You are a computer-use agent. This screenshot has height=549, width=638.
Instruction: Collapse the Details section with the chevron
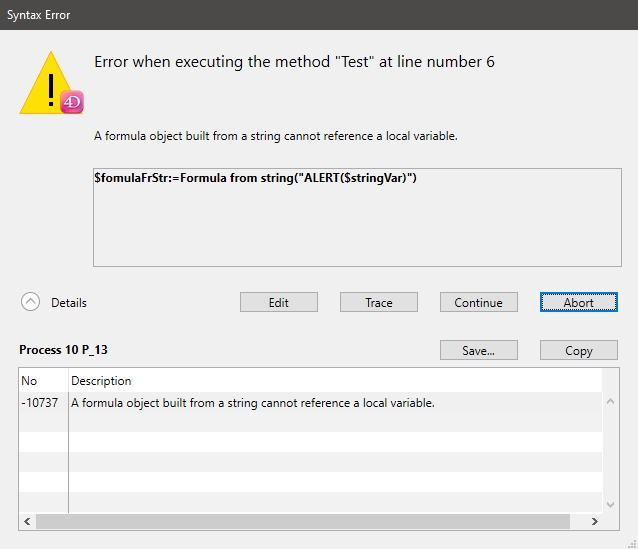[31, 302]
